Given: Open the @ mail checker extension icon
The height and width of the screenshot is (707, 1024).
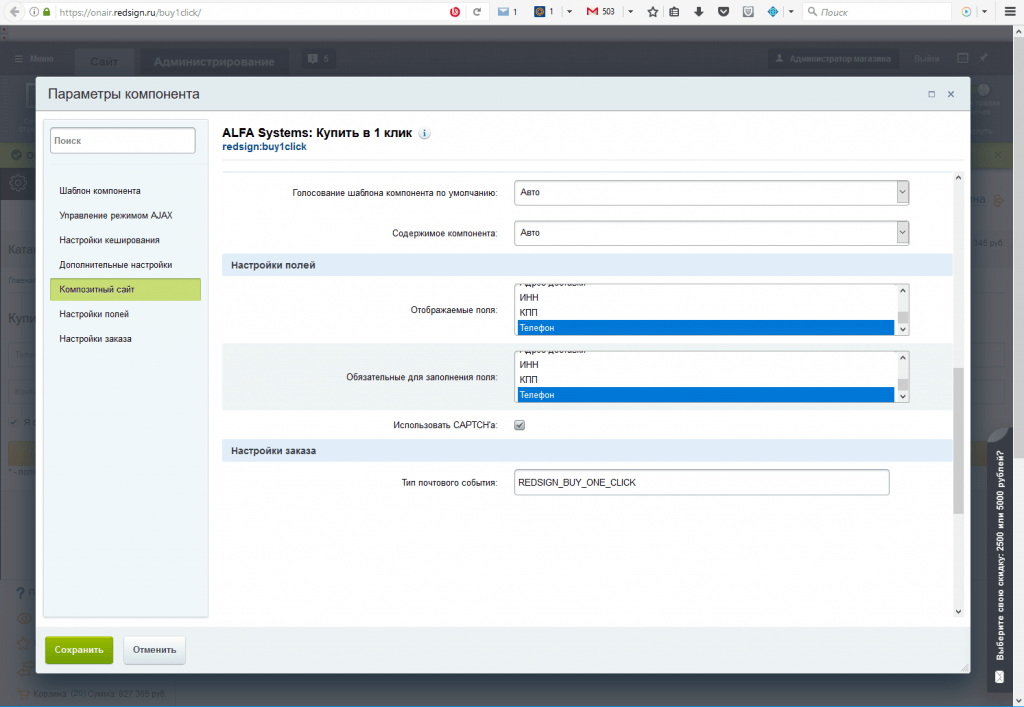Looking at the screenshot, I should point(539,12).
